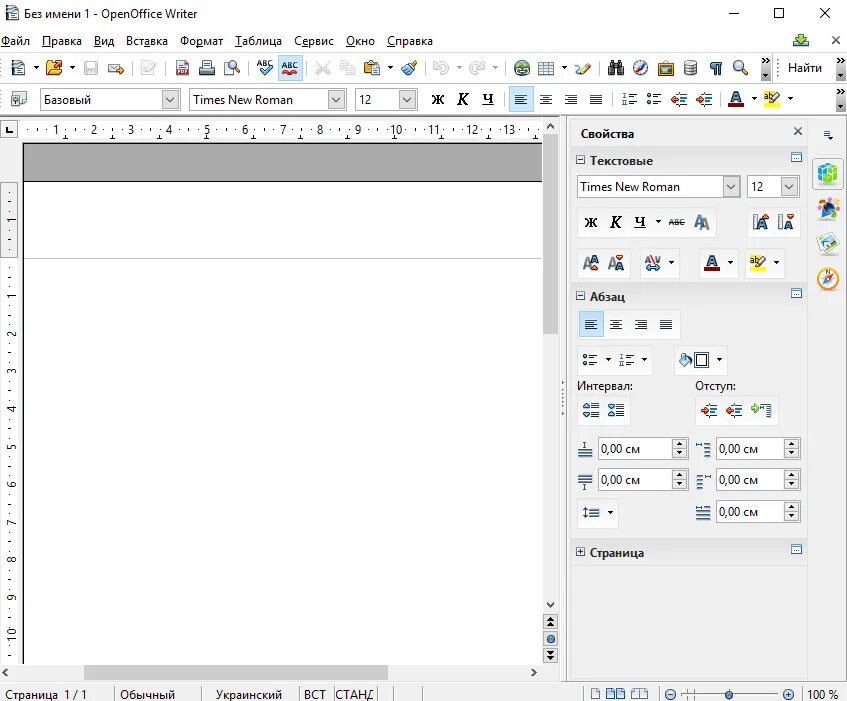
Task: Open the Правка menu
Action: pyautogui.click(x=62, y=41)
